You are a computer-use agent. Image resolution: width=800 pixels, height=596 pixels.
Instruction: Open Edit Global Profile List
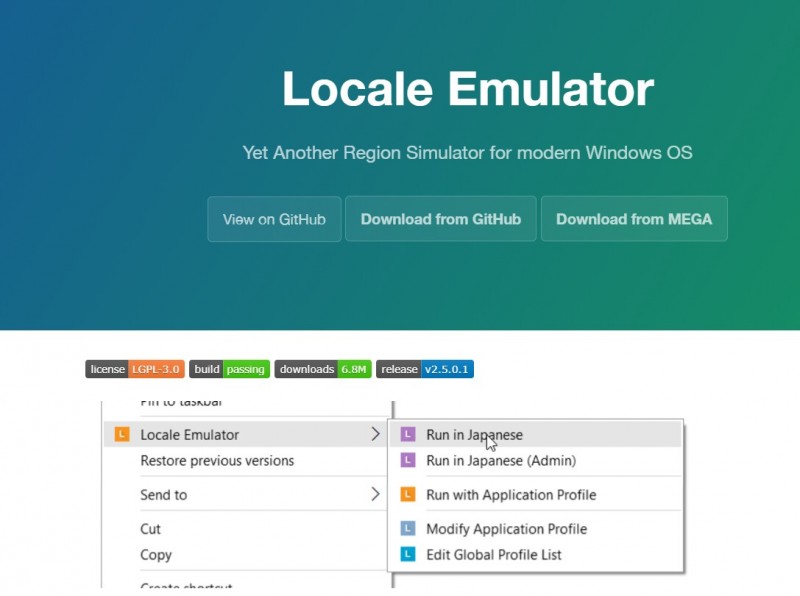coord(535,554)
